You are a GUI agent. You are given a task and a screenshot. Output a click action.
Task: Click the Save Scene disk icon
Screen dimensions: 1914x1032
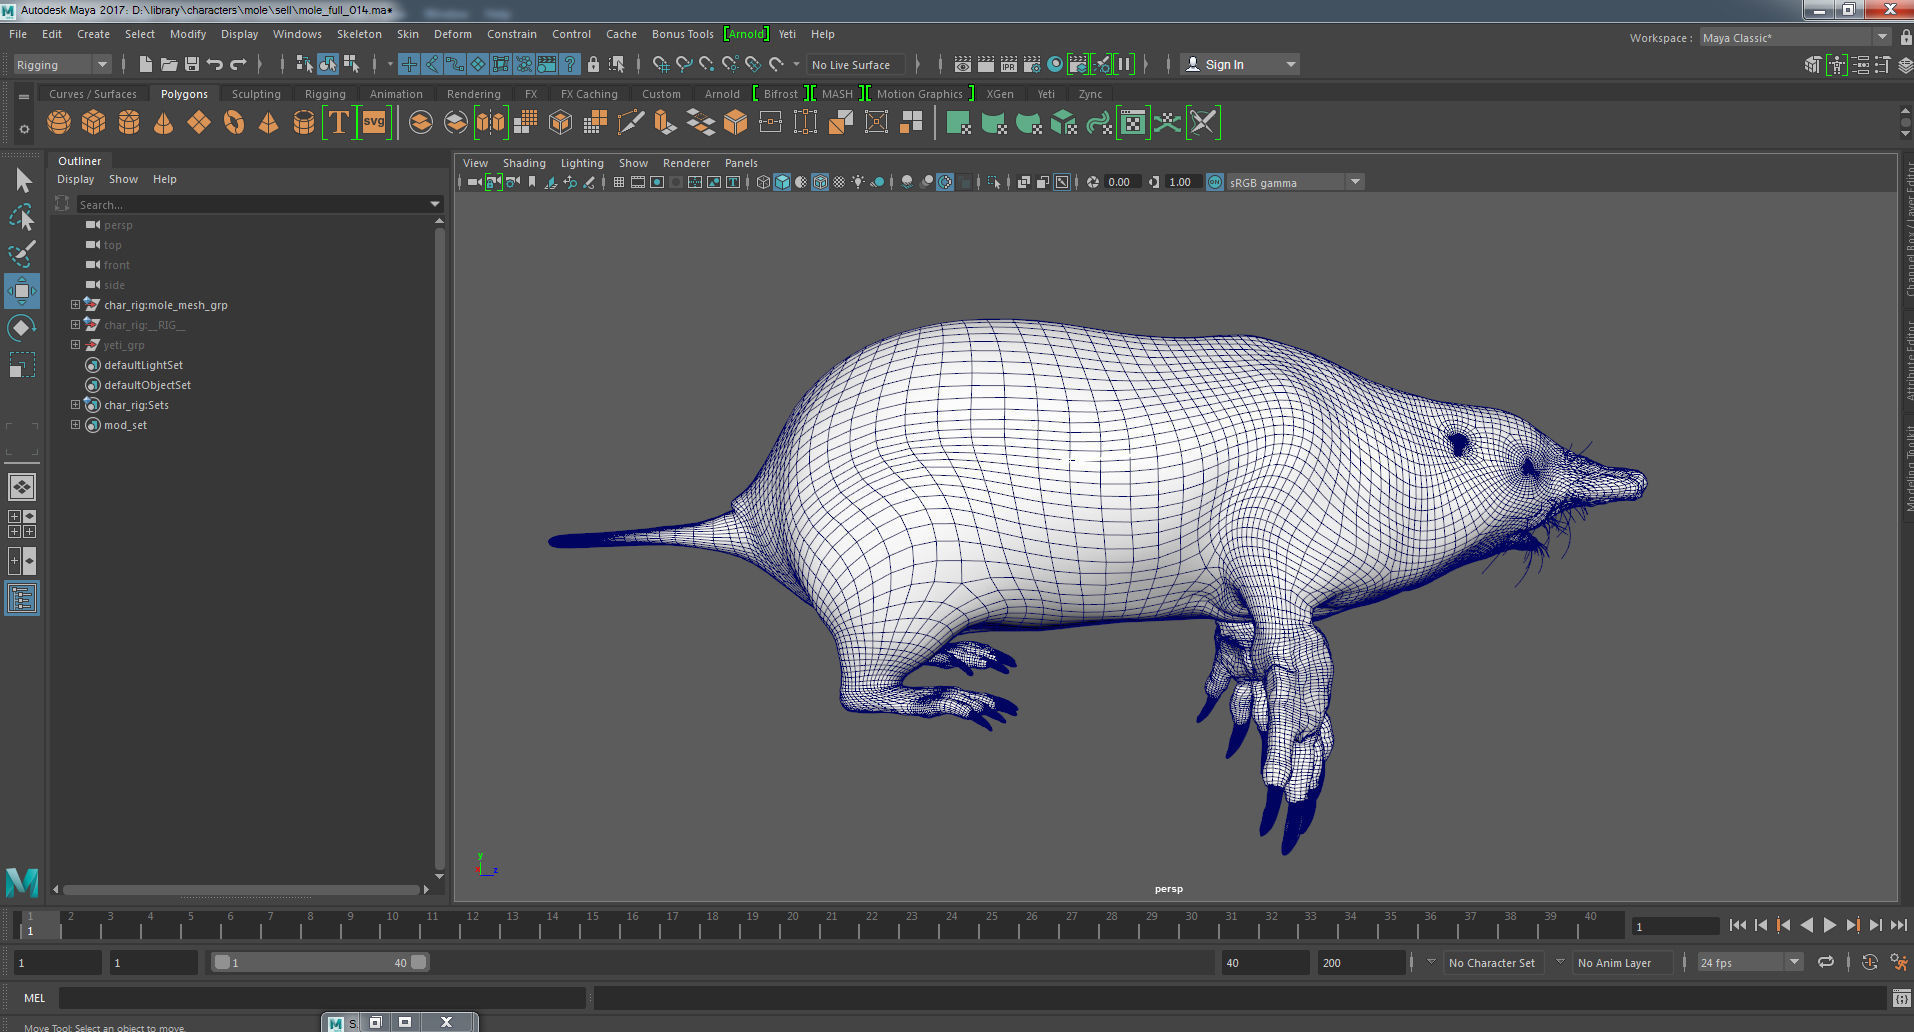click(x=192, y=64)
